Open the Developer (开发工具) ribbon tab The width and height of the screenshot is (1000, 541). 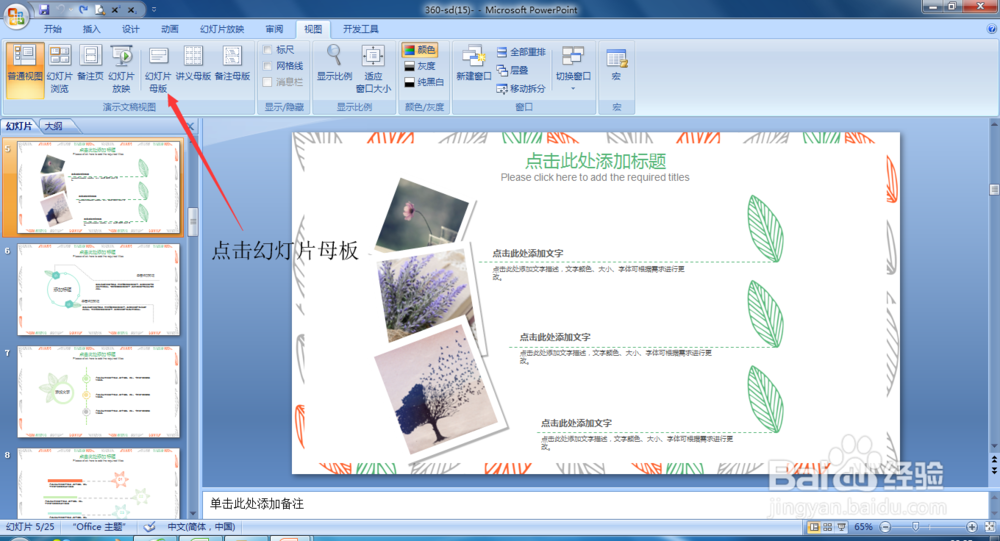[360, 29]
